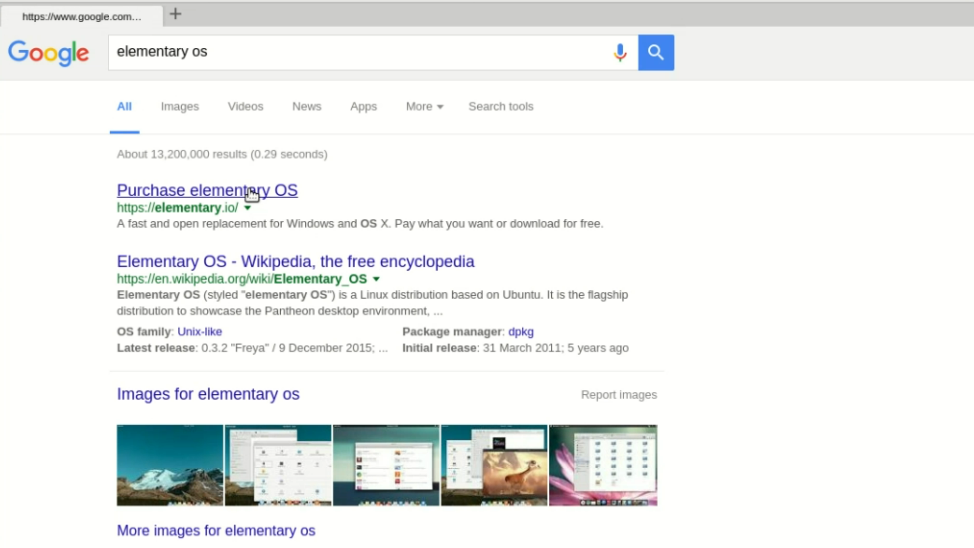Click the 'Linux distribution based on Ubuntu' snippet
Viewport: 974px width, 548px height.
tap(372, 303)
